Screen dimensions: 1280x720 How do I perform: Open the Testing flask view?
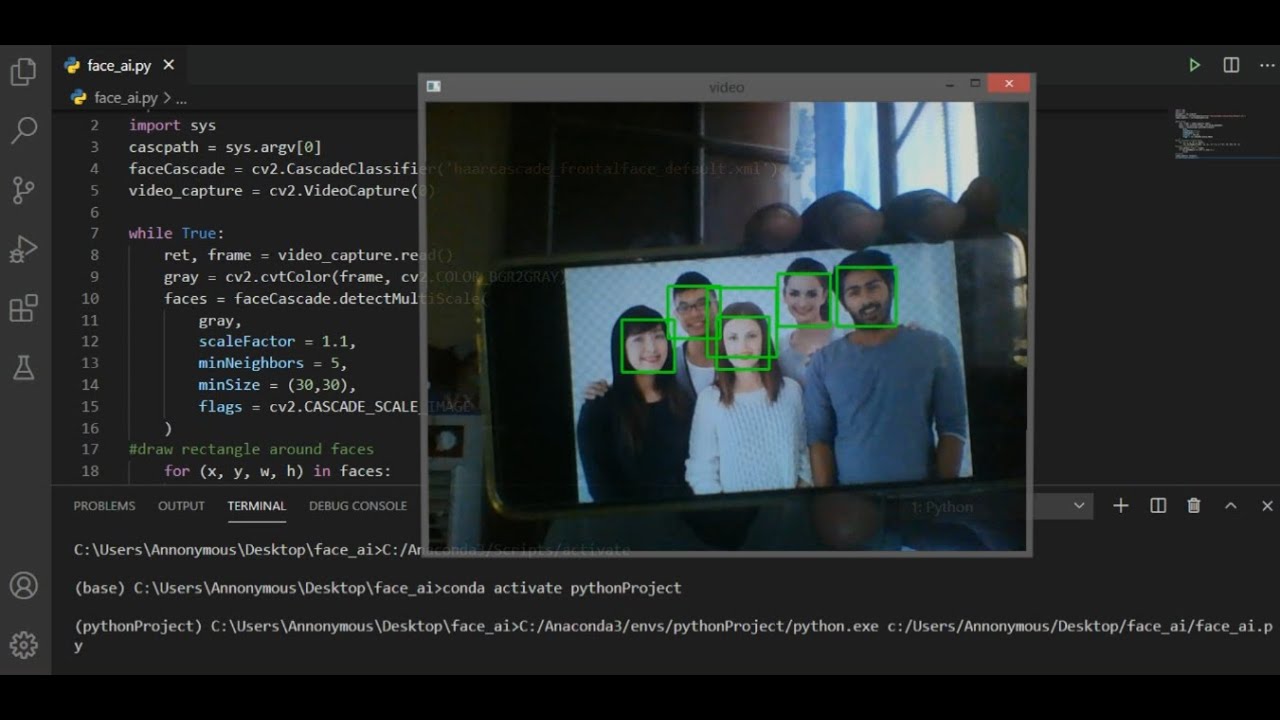(23, 367)
